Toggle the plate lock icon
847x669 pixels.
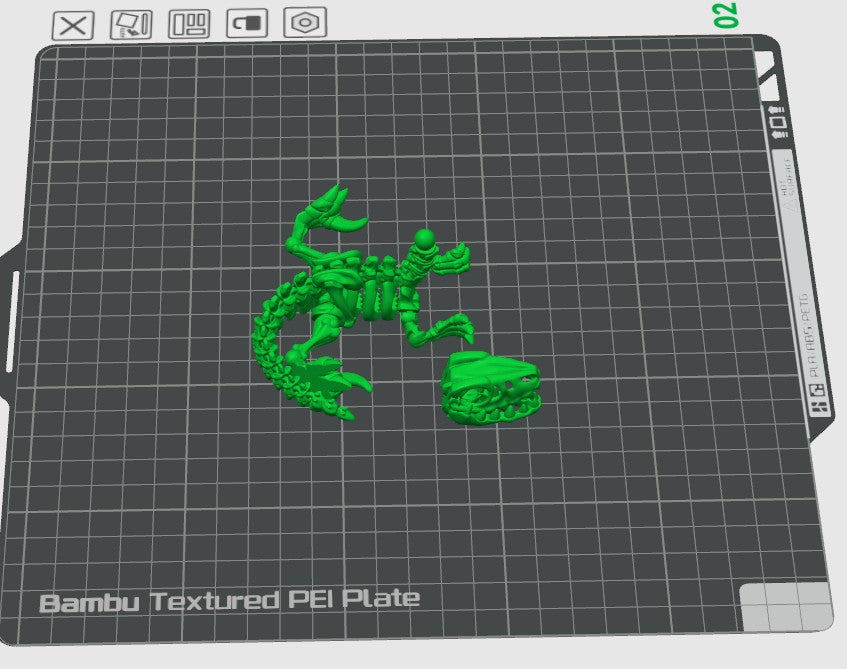(x=246, y=23)
